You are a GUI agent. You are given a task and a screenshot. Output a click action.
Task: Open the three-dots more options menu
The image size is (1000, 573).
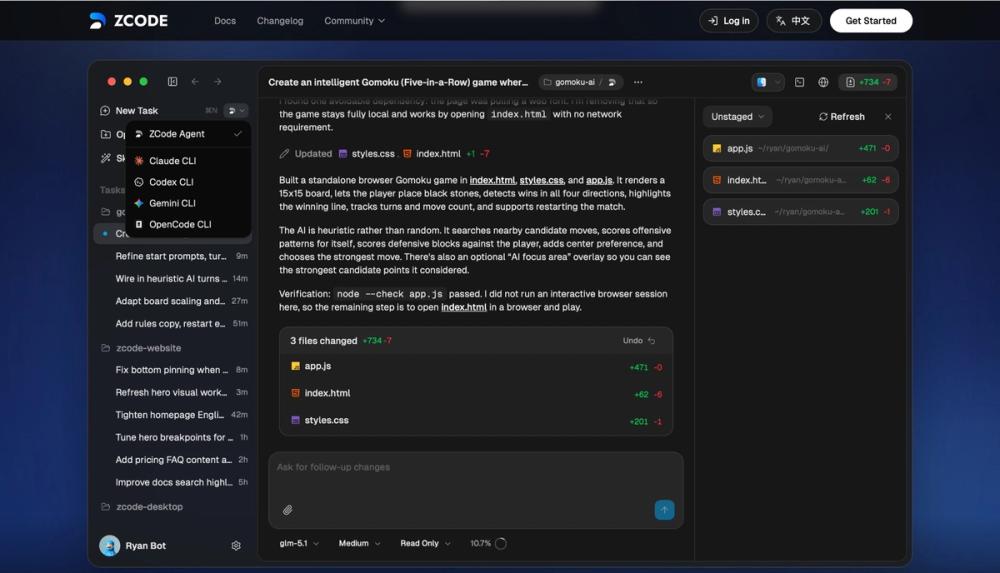(x=638, y=82)
